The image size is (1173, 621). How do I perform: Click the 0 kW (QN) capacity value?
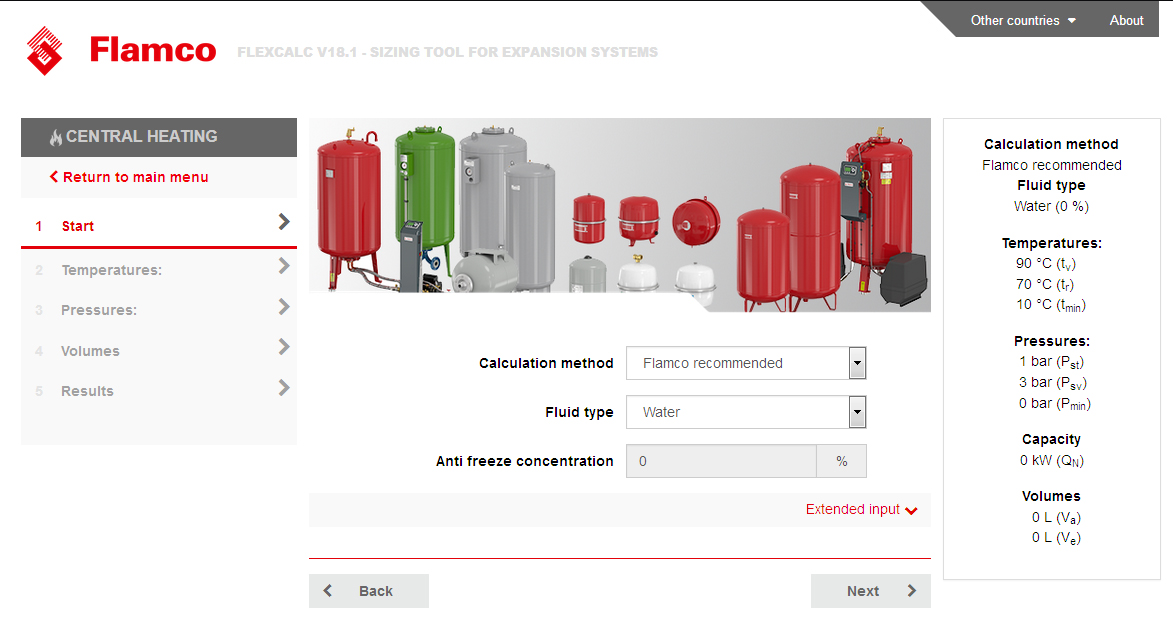1052,461
